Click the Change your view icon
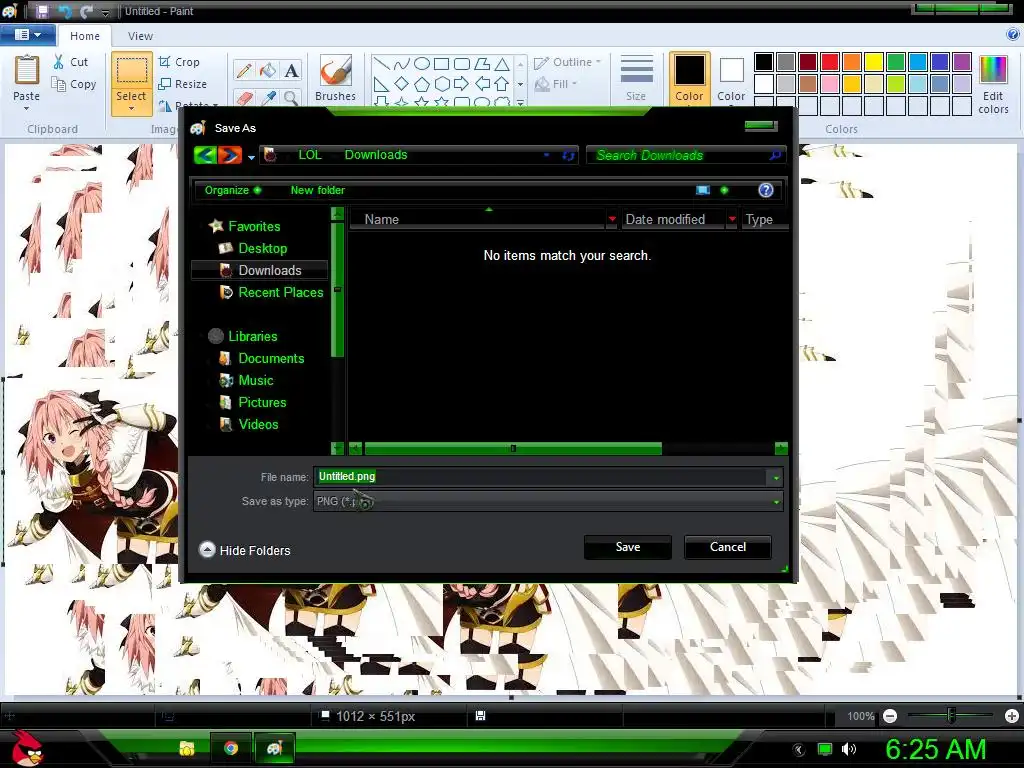Screen dimensions: 1024x768 (703, 190)
